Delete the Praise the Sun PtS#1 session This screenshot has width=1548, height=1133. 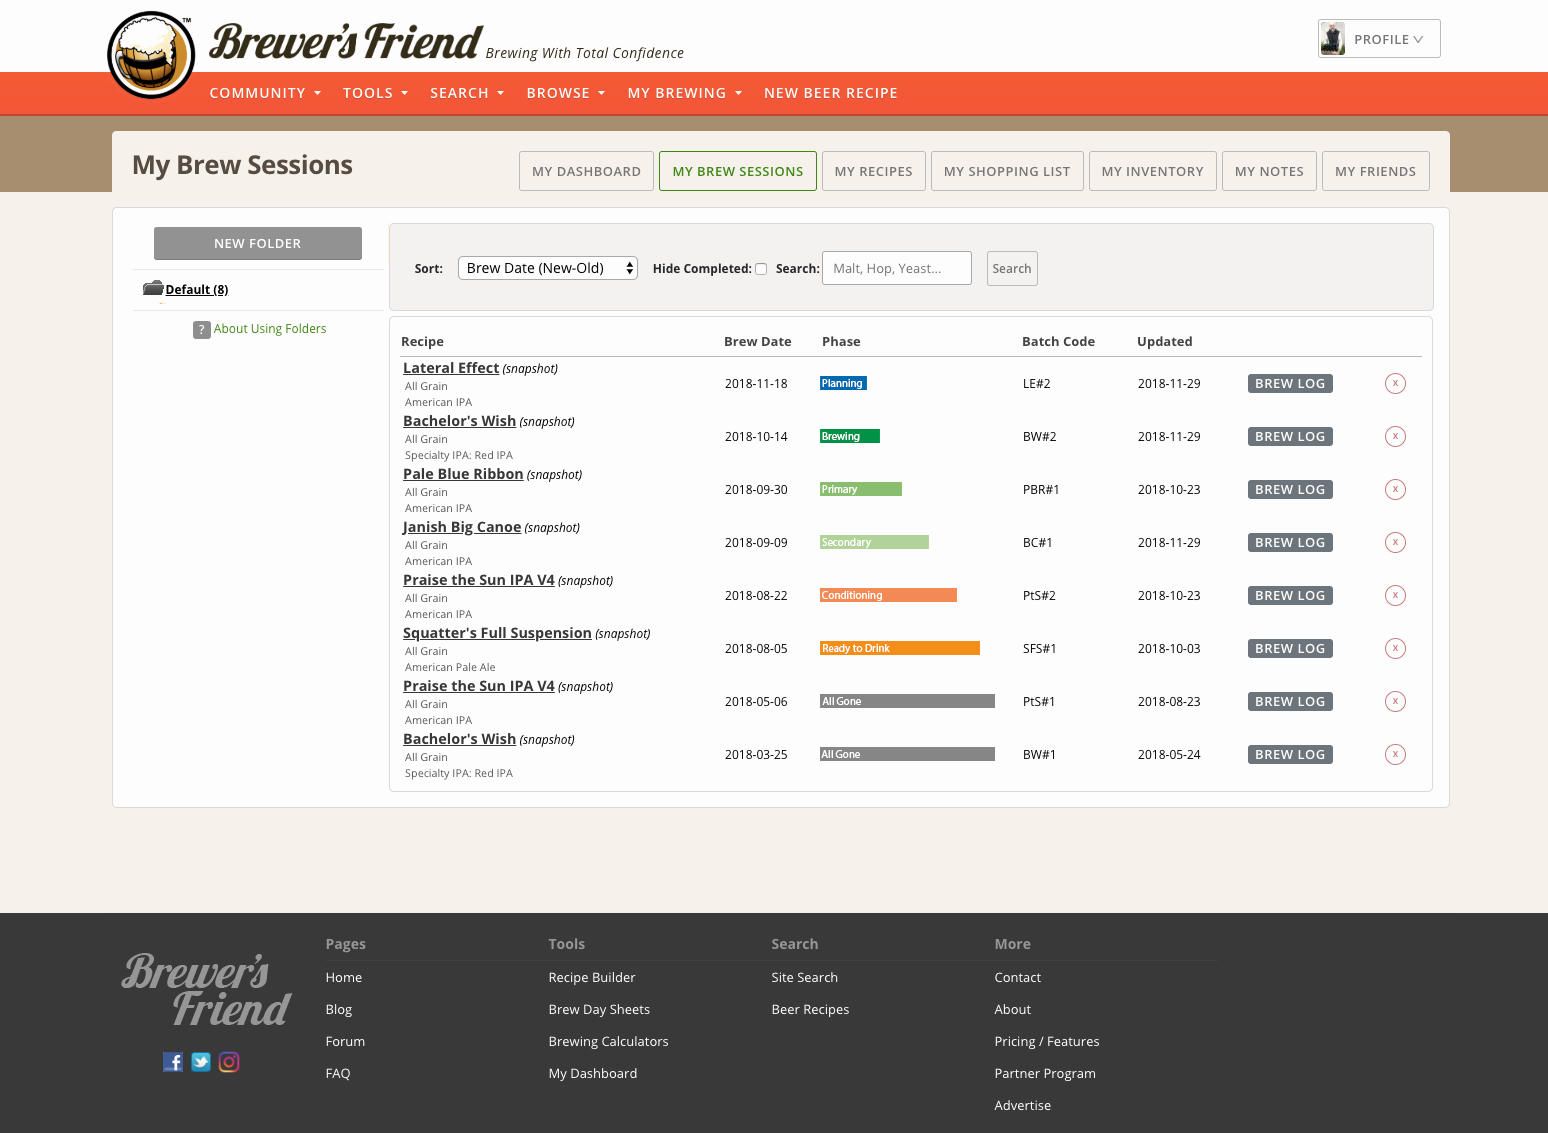click(x=1395, y=701)
